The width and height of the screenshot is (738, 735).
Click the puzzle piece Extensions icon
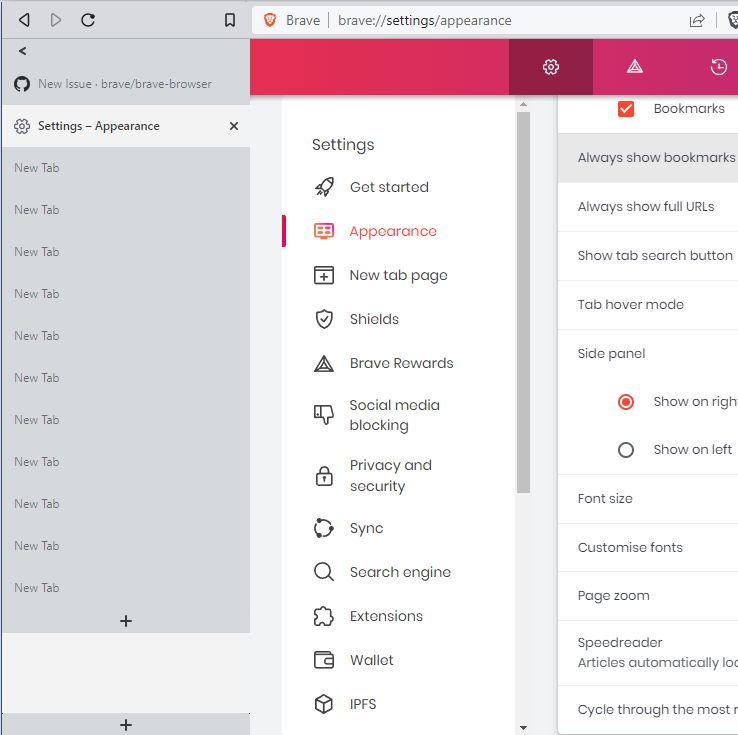324,616
